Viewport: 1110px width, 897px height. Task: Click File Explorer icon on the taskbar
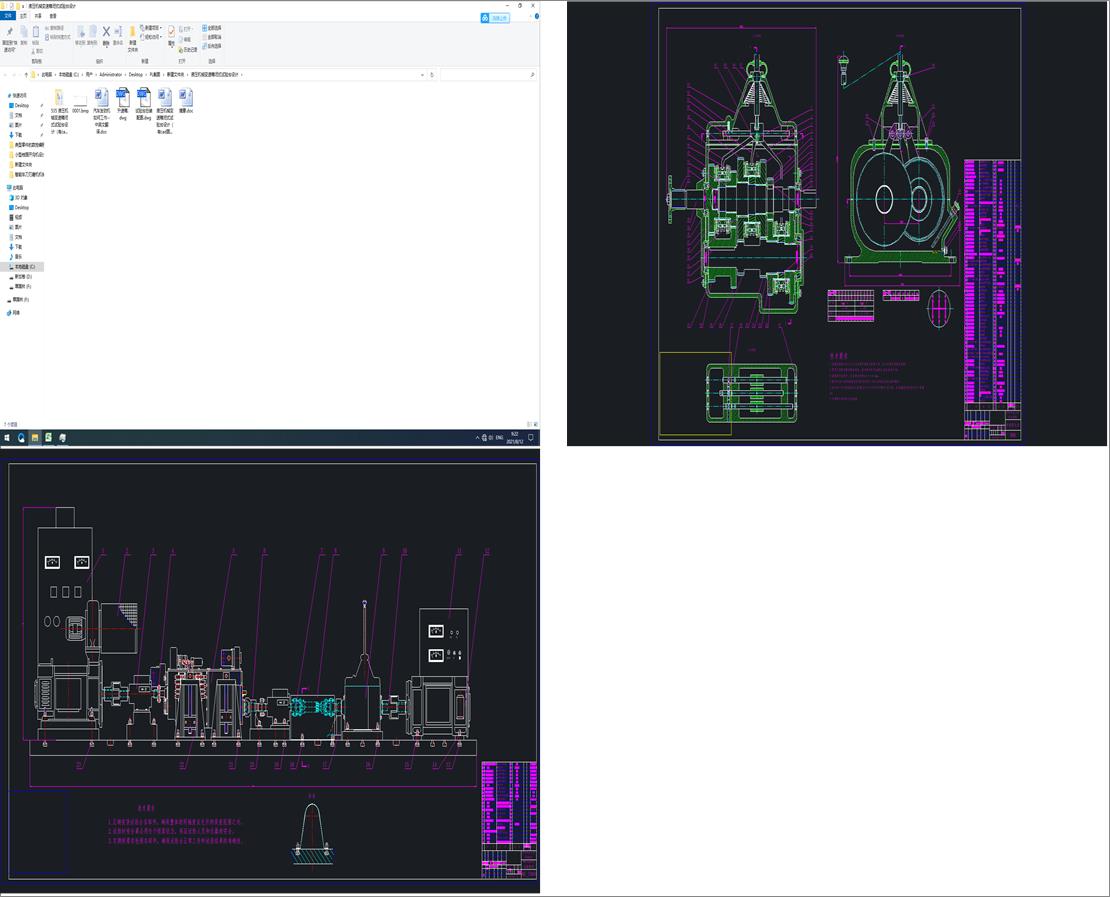pyautogui.click(x=35, y=438)
